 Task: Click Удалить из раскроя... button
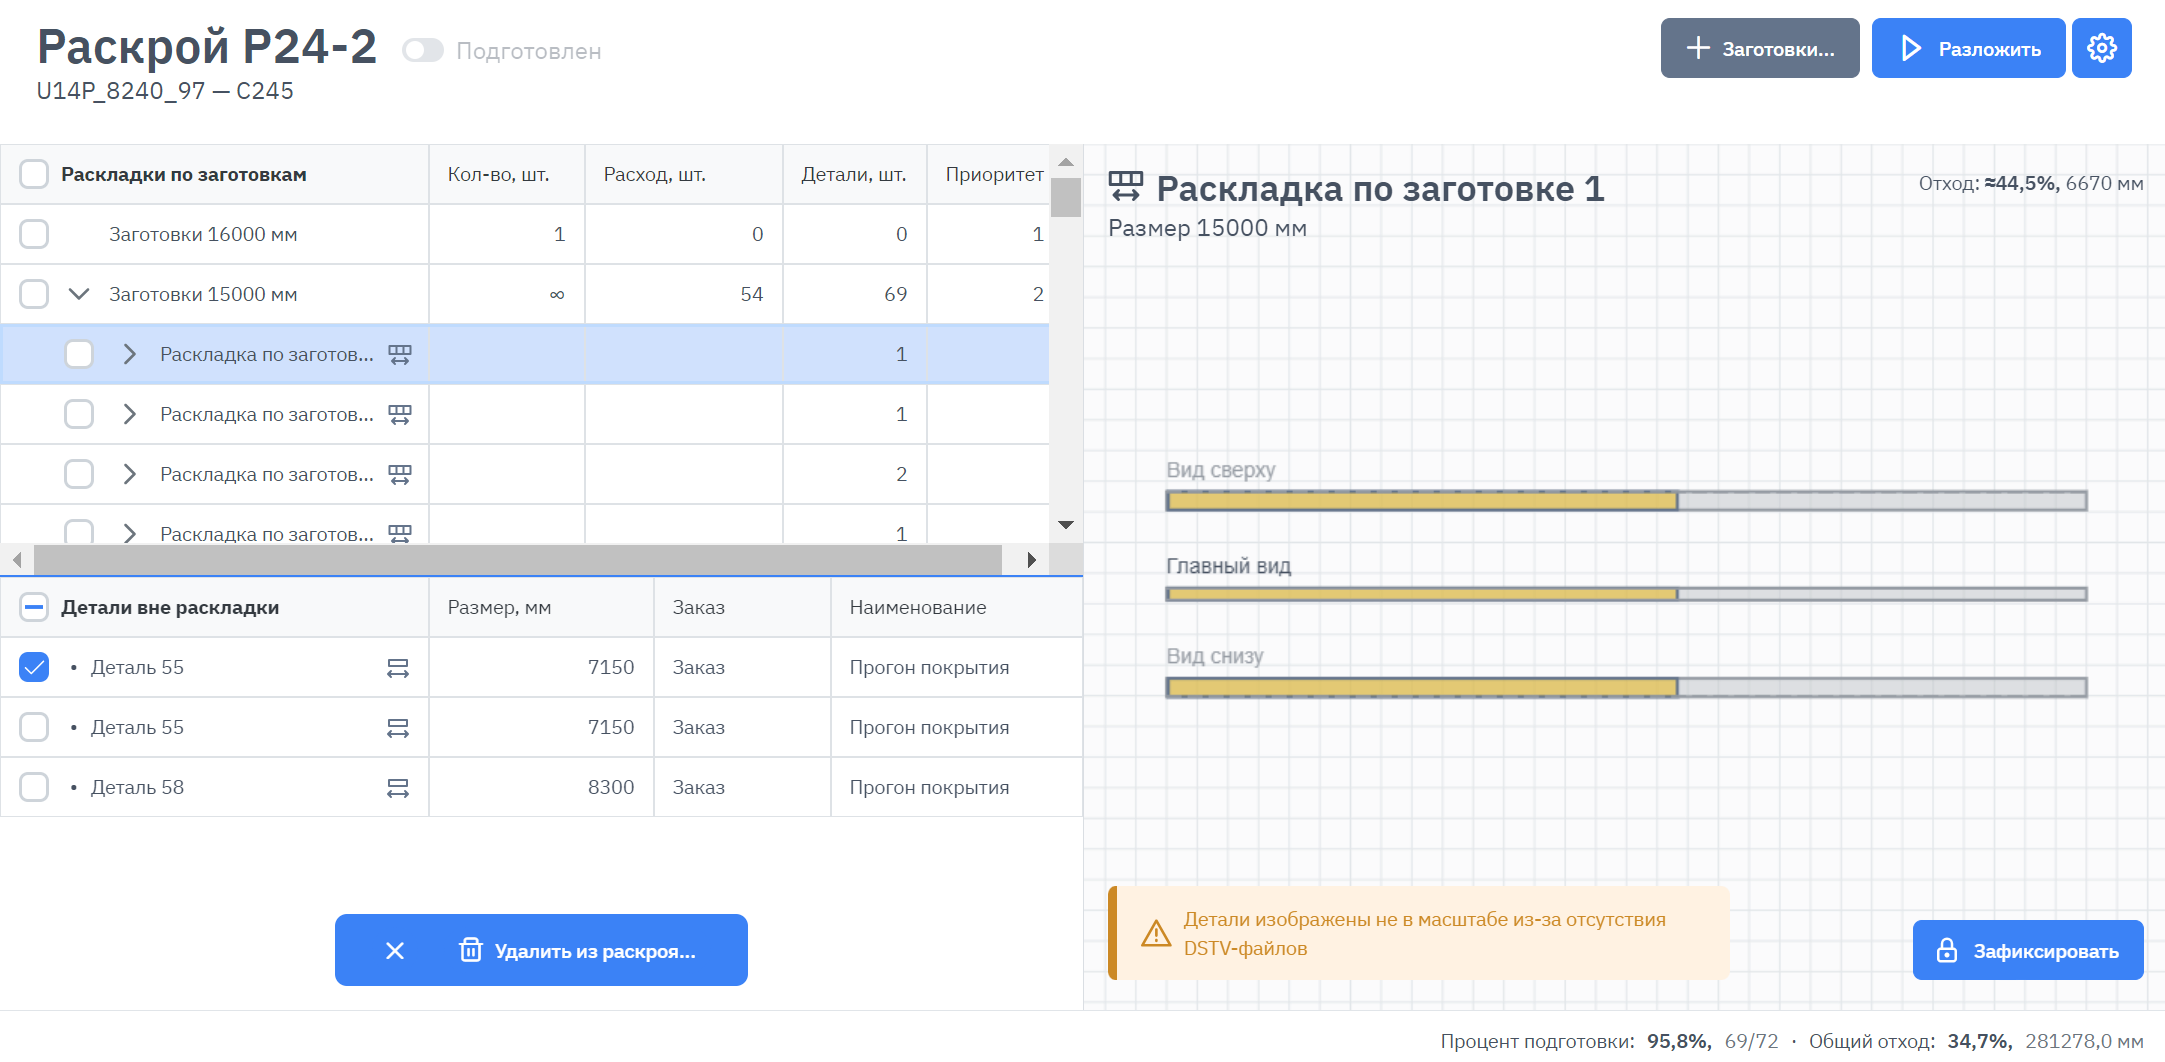coord(577,951)
